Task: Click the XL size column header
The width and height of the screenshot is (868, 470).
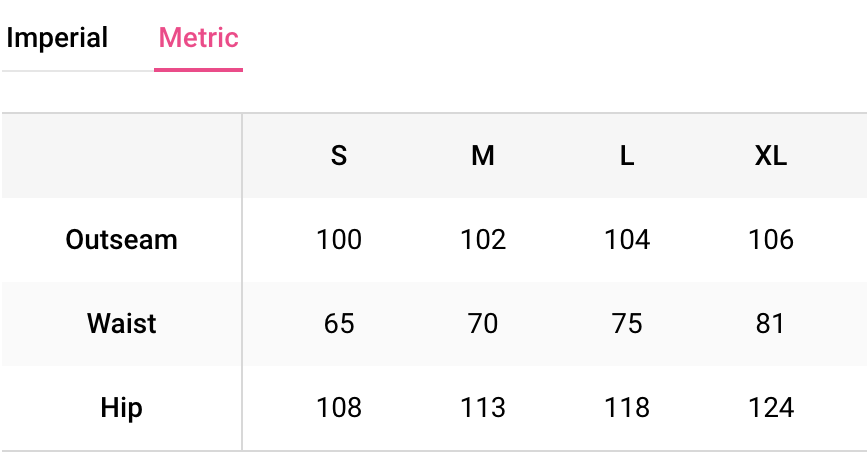Action: pyautogui.click(x=771, y=156)
